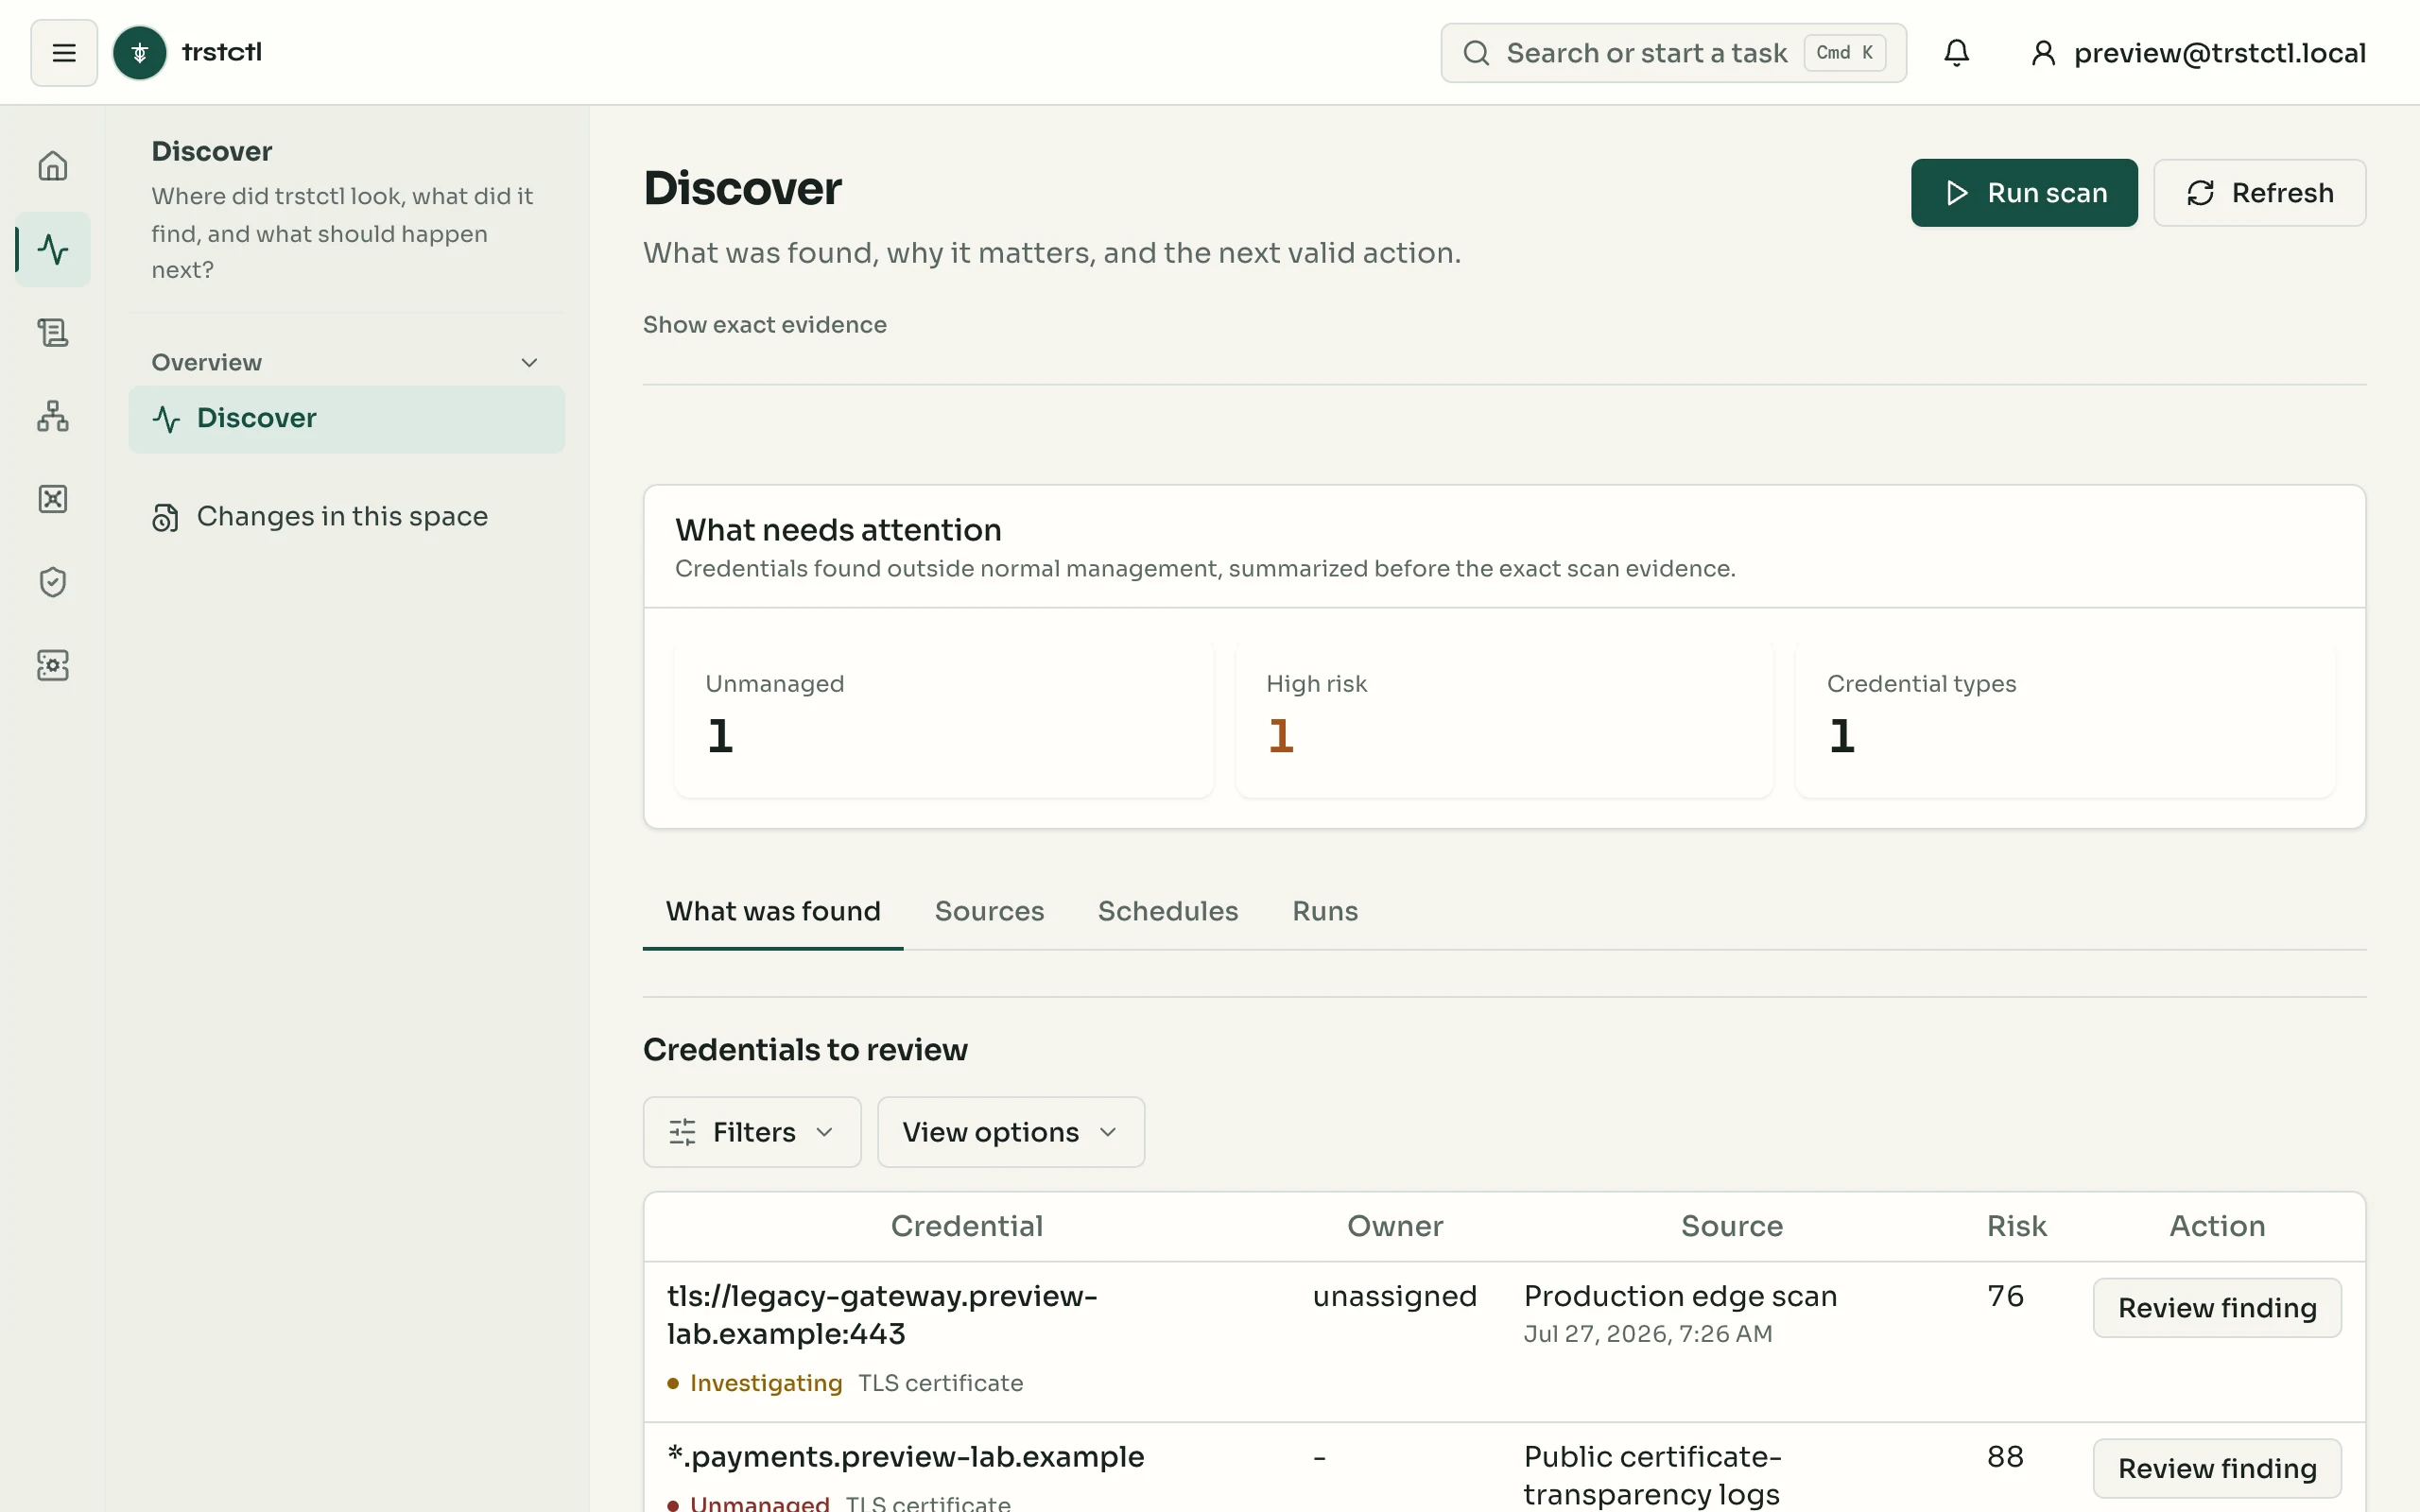The height and width of the screenshot is (1512, 2420).
Task: Select the What was found tab
Action: pos(773,911)
